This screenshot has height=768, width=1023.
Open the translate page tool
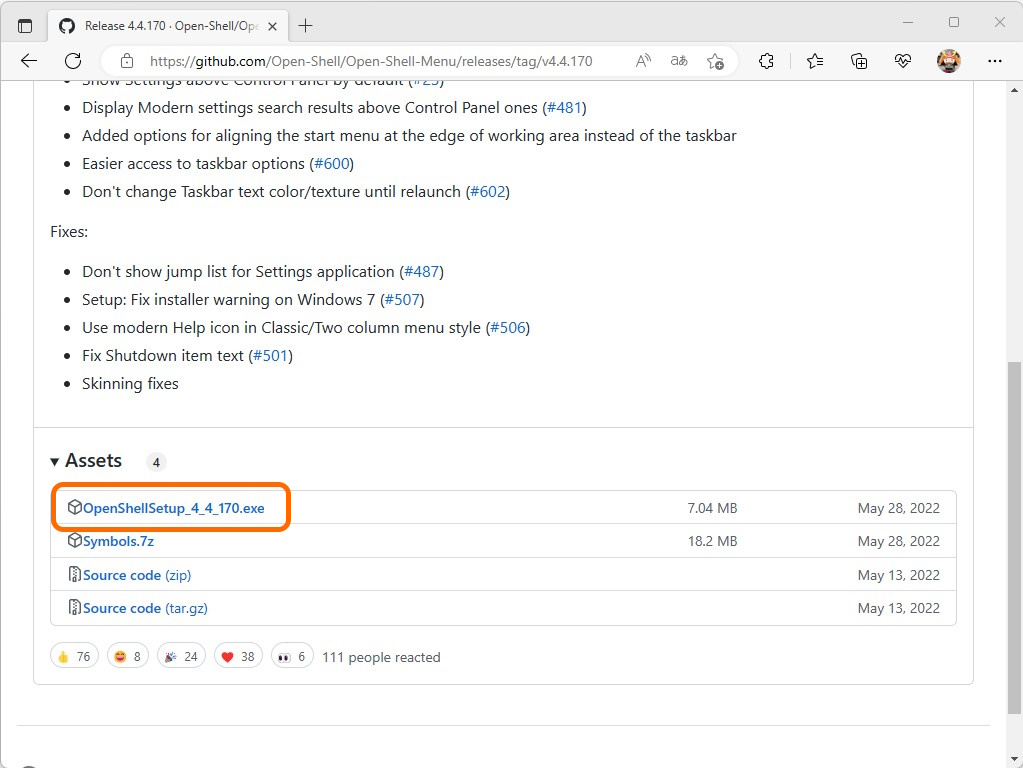coord(678,60)
